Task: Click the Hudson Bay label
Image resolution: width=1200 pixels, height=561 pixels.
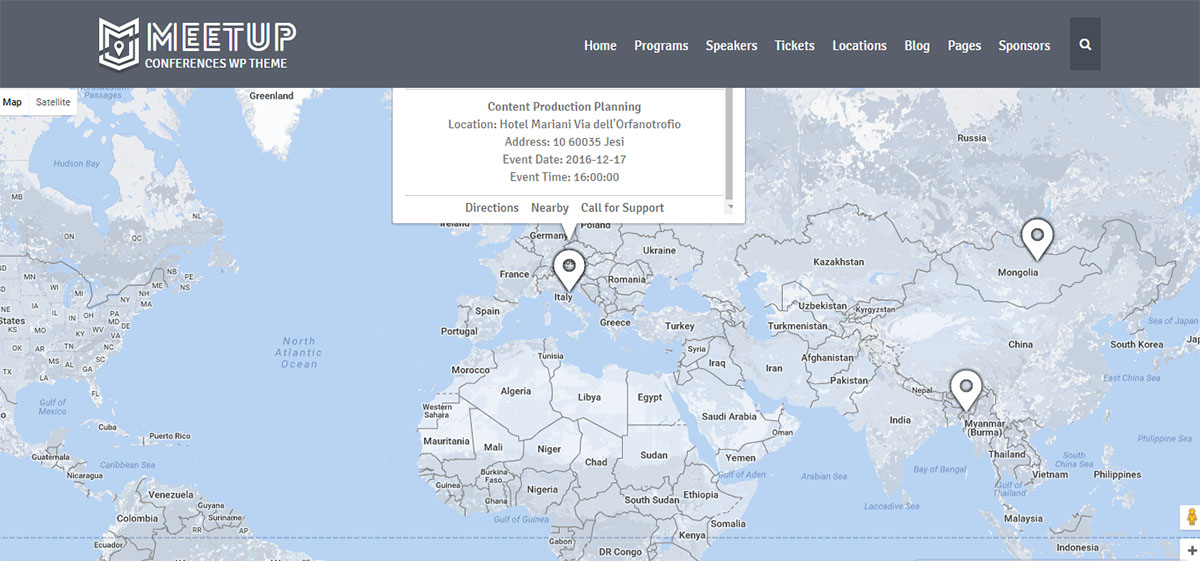Action: coord(76,163)
